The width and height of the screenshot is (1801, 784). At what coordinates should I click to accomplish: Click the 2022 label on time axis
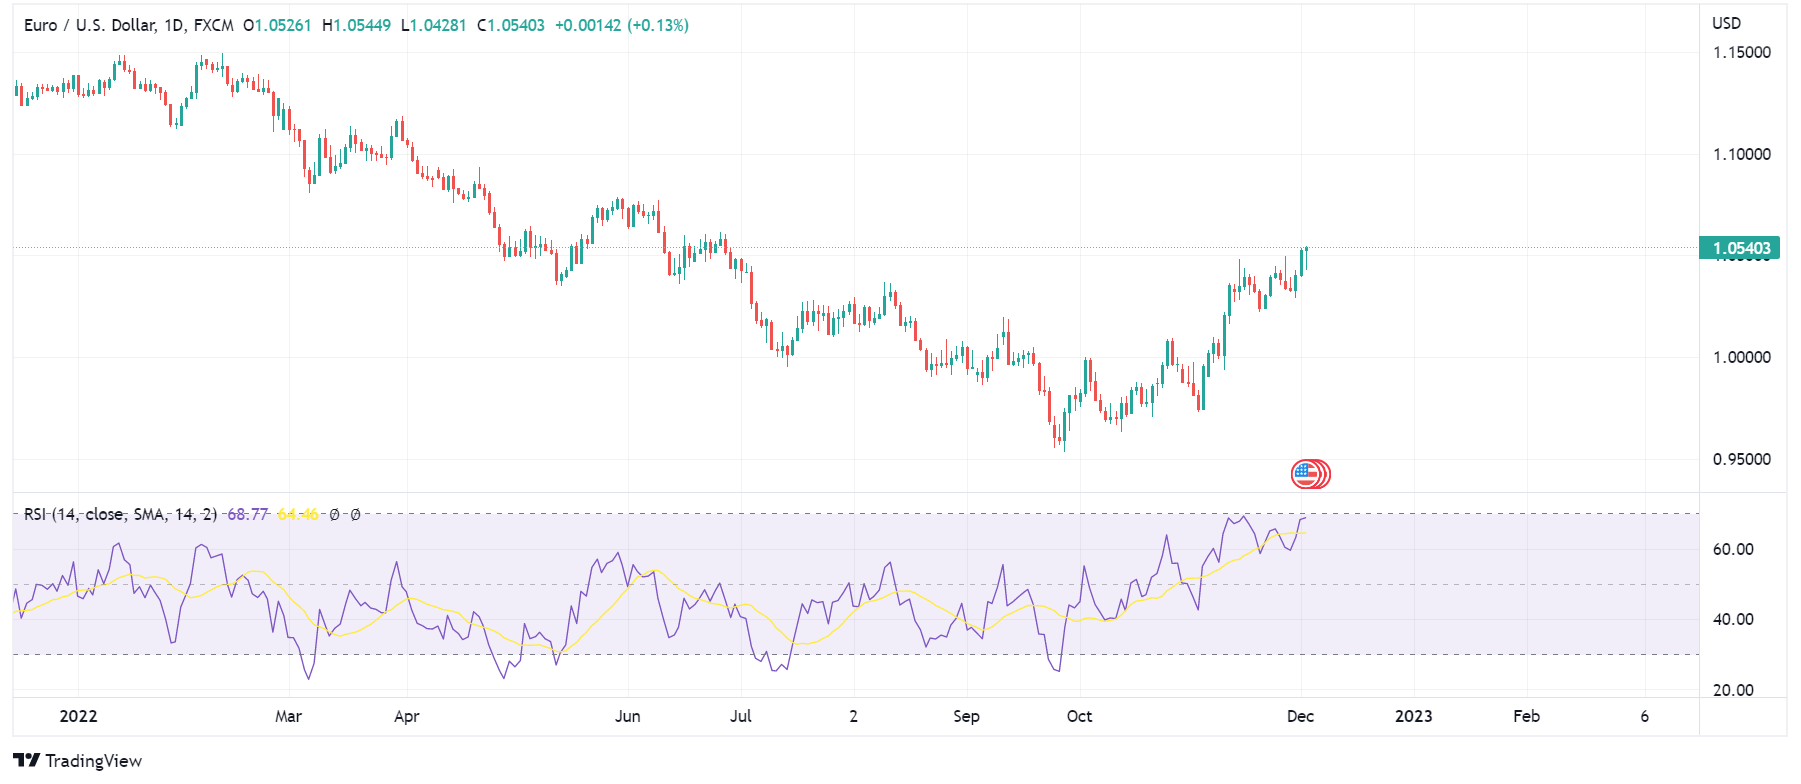[x=79, y=716]
